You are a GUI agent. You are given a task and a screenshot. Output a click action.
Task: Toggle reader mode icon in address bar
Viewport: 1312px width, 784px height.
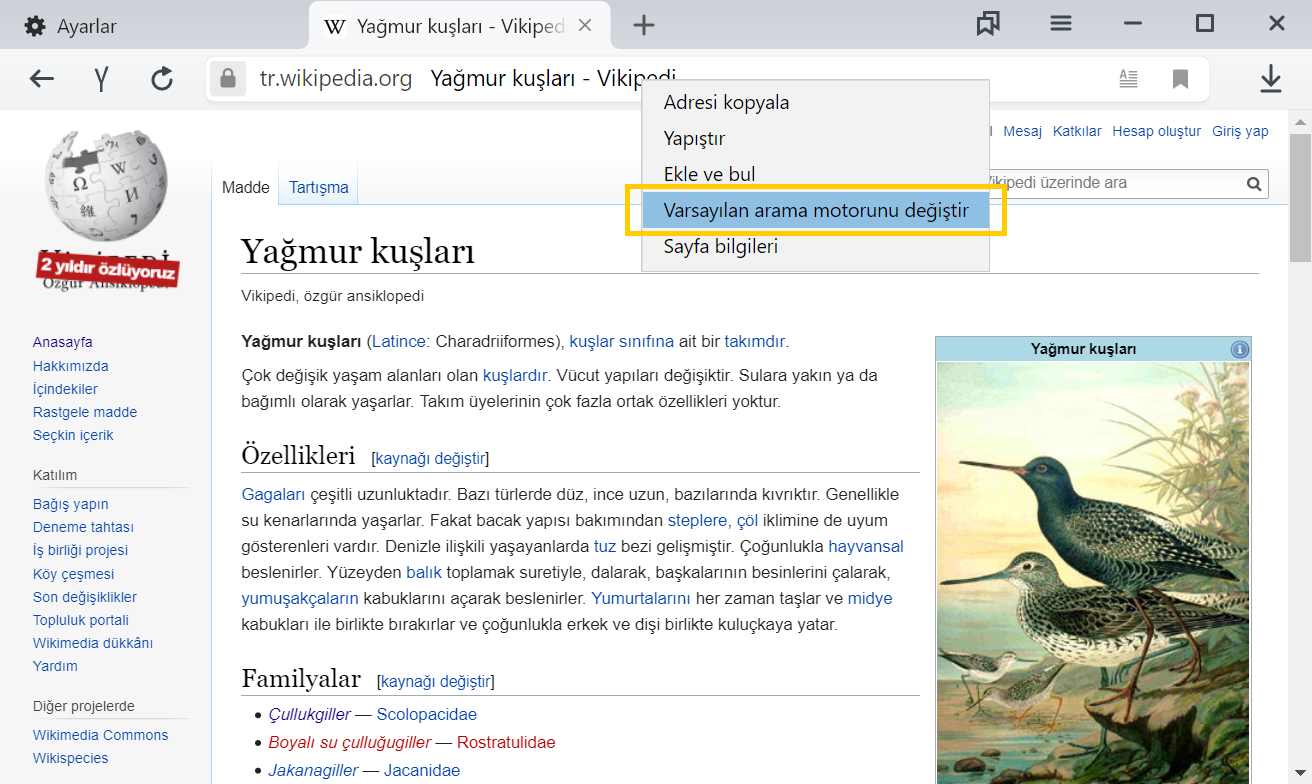coord(1128,79)
